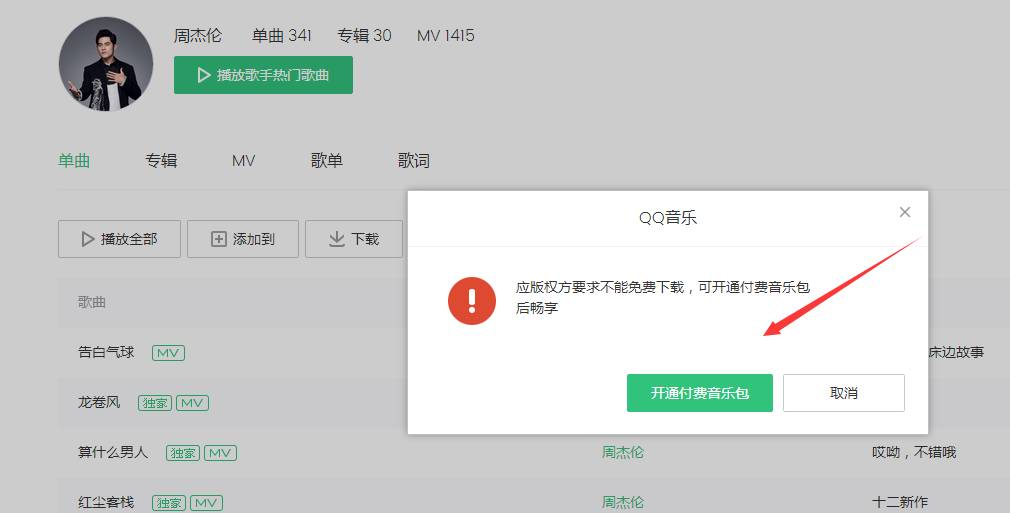Click 取消 in the QQ音乐 dialog
The width and height of the screenshot is (1010, 513).
tap(844, 392)
